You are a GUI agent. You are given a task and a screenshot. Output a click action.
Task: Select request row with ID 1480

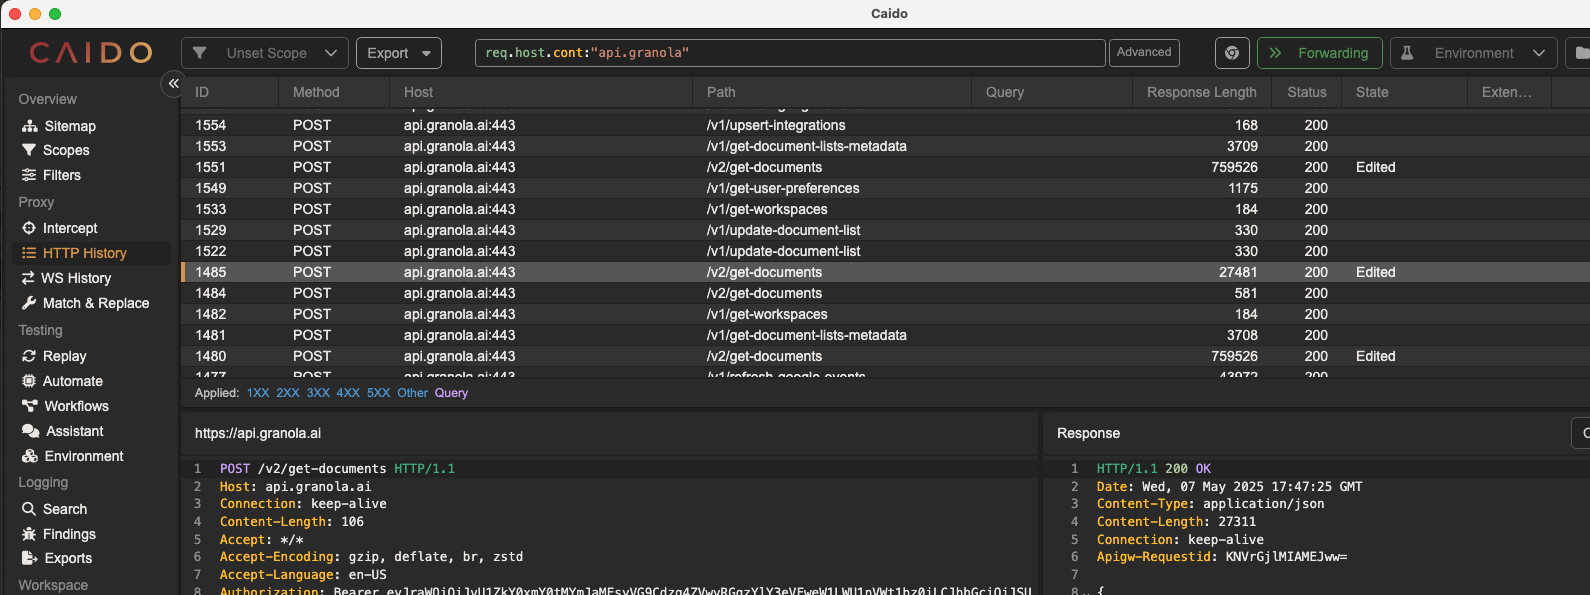[x=885, y=356]
